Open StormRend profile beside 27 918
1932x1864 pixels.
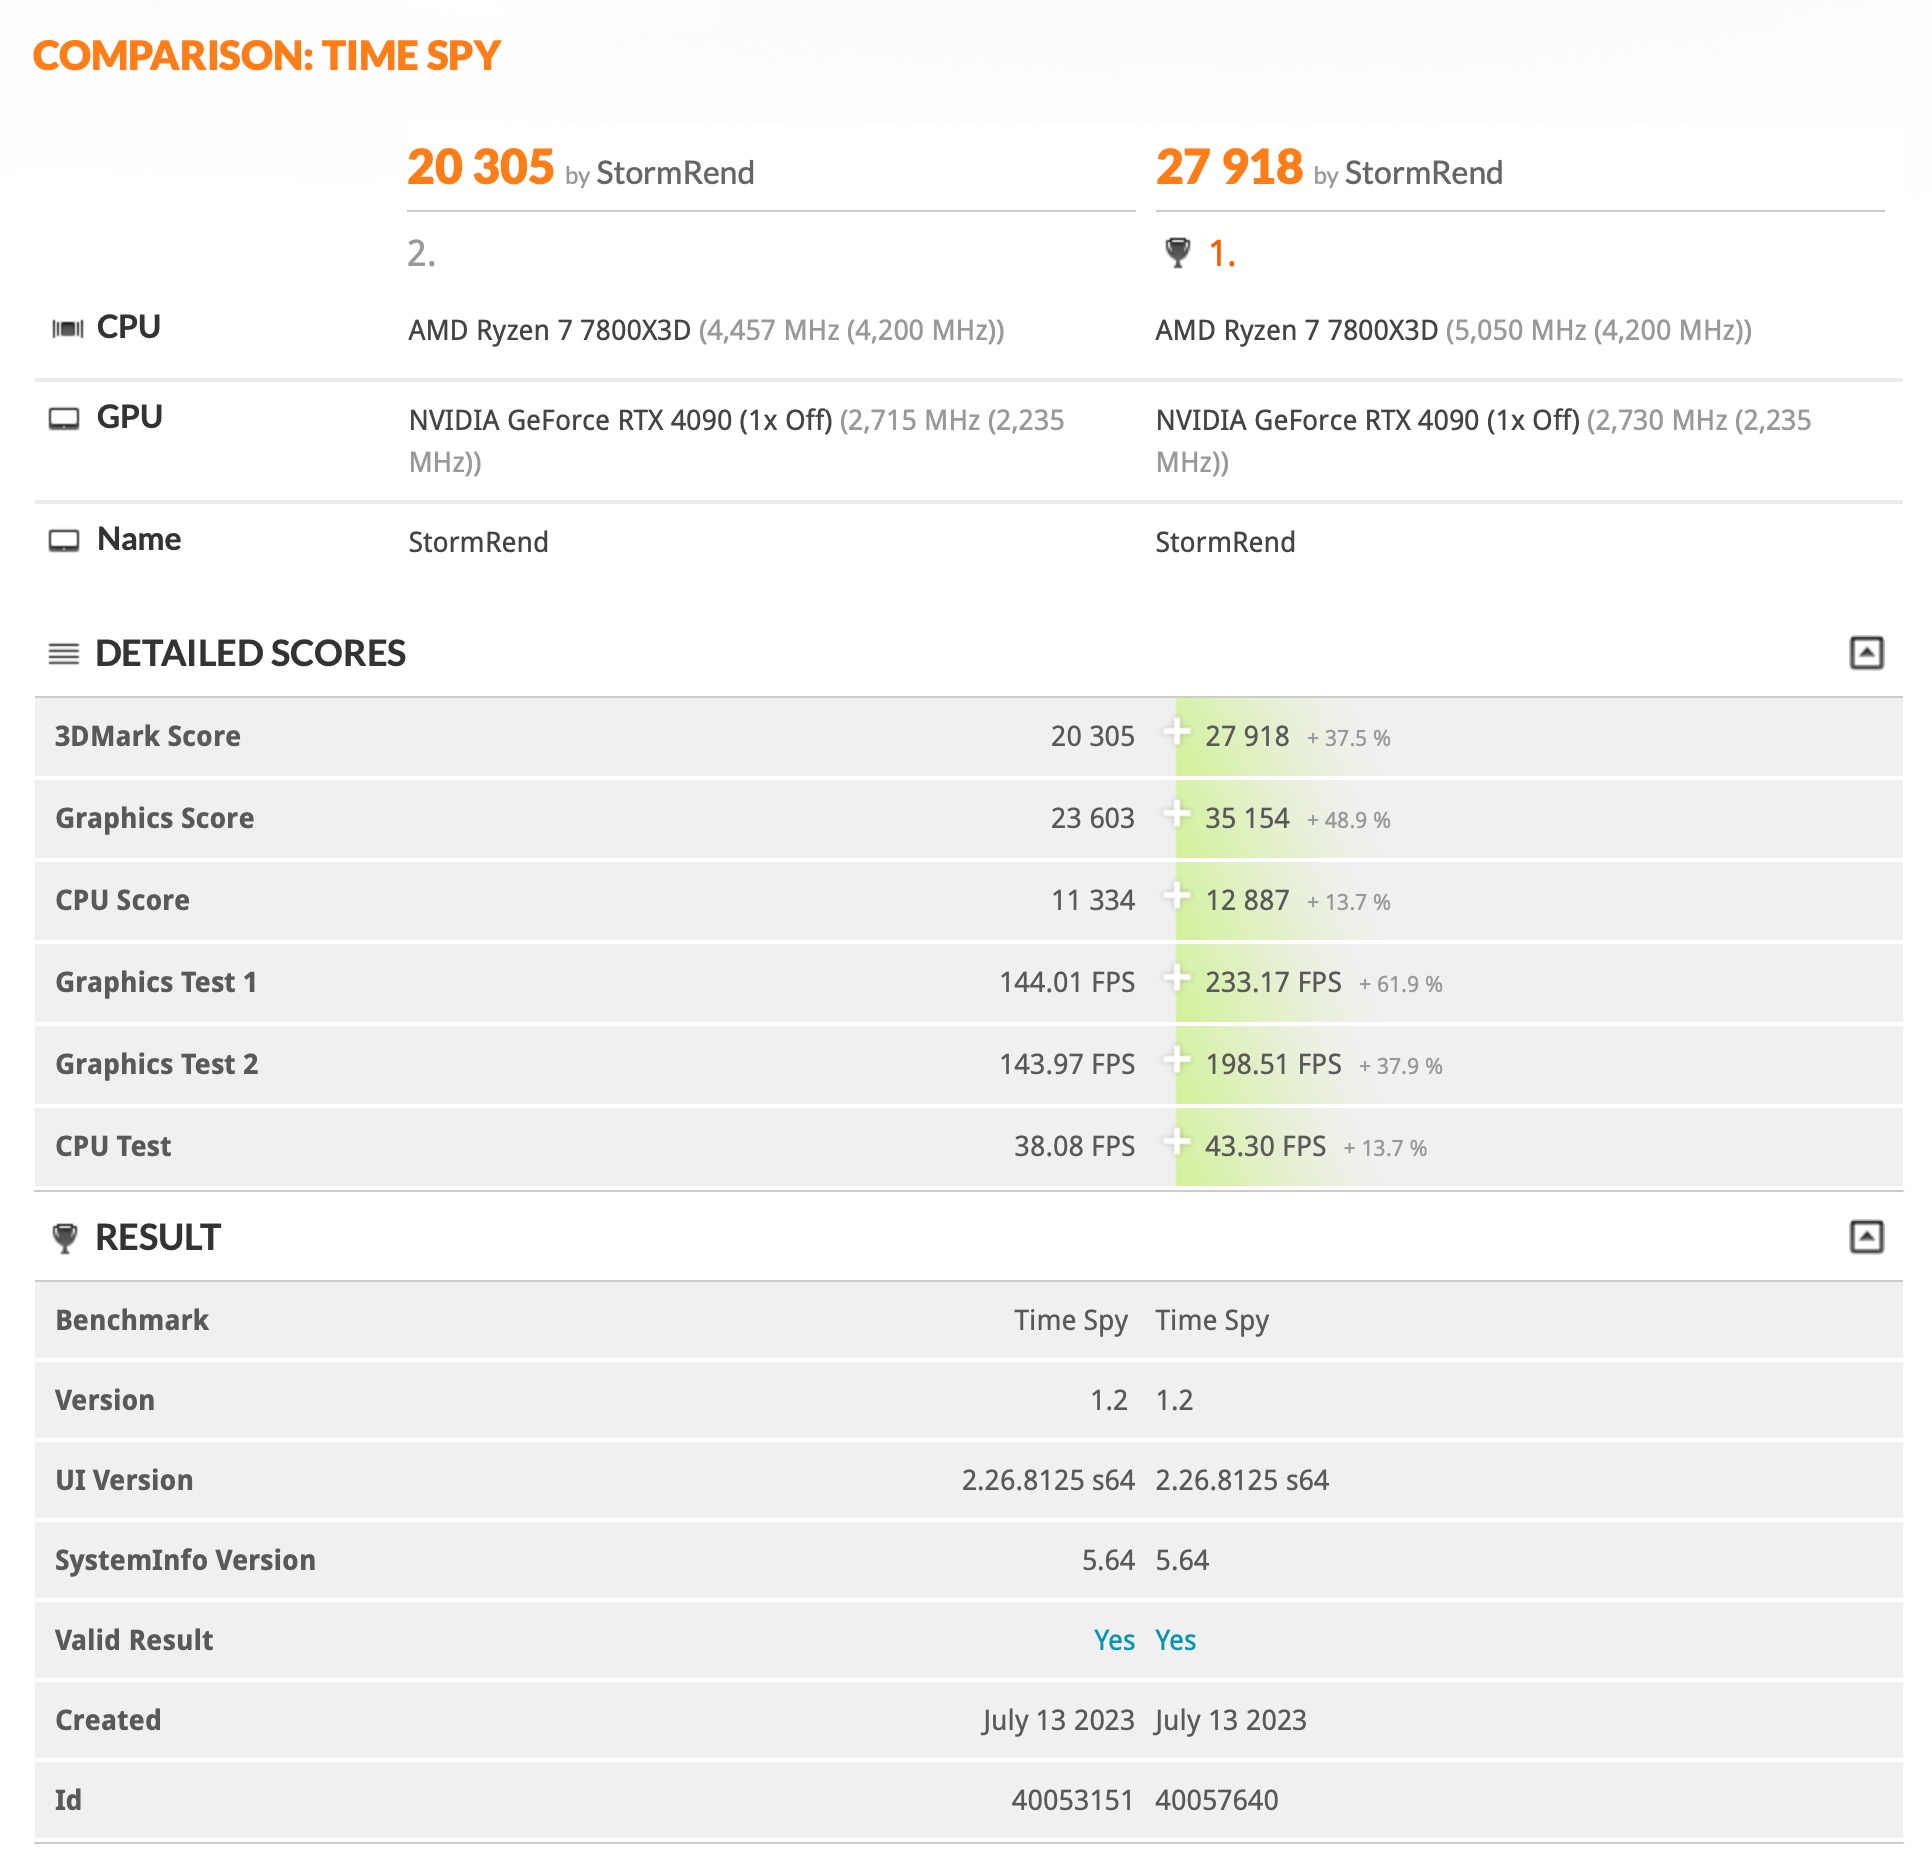pos(1424,173)
